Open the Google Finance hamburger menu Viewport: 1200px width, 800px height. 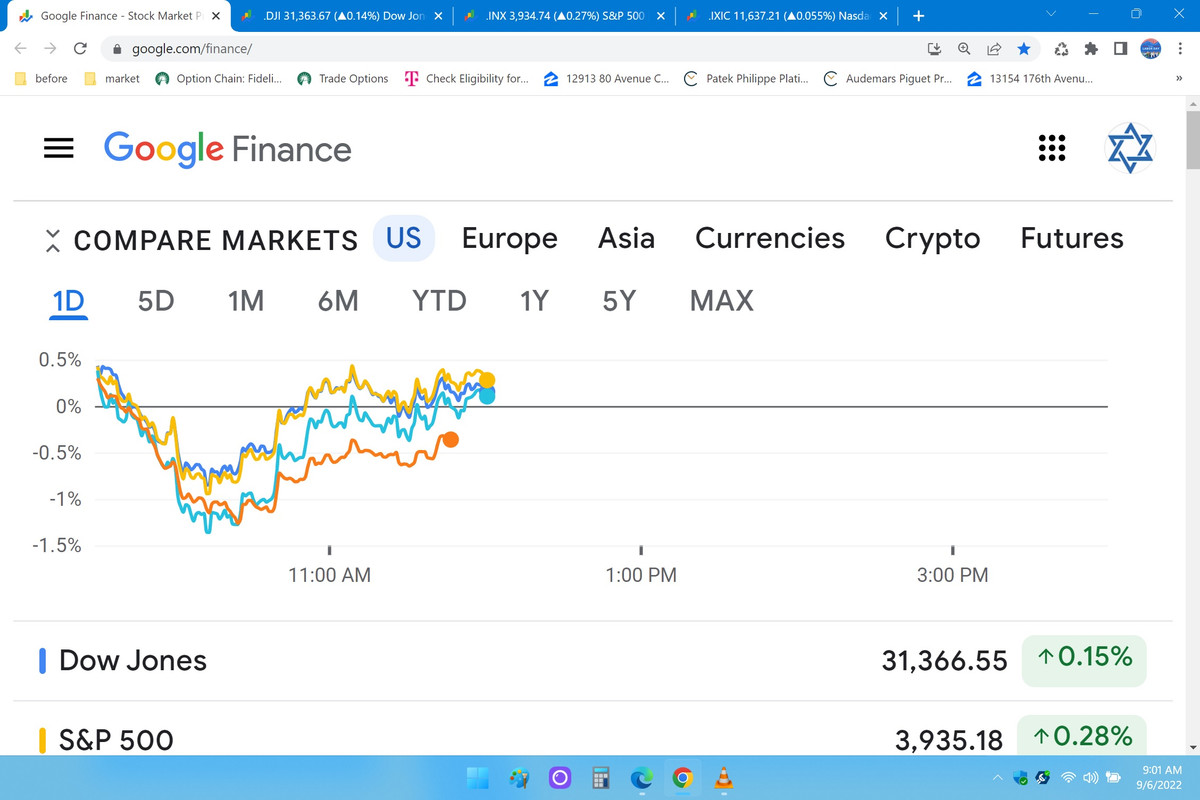click(59, 148)
